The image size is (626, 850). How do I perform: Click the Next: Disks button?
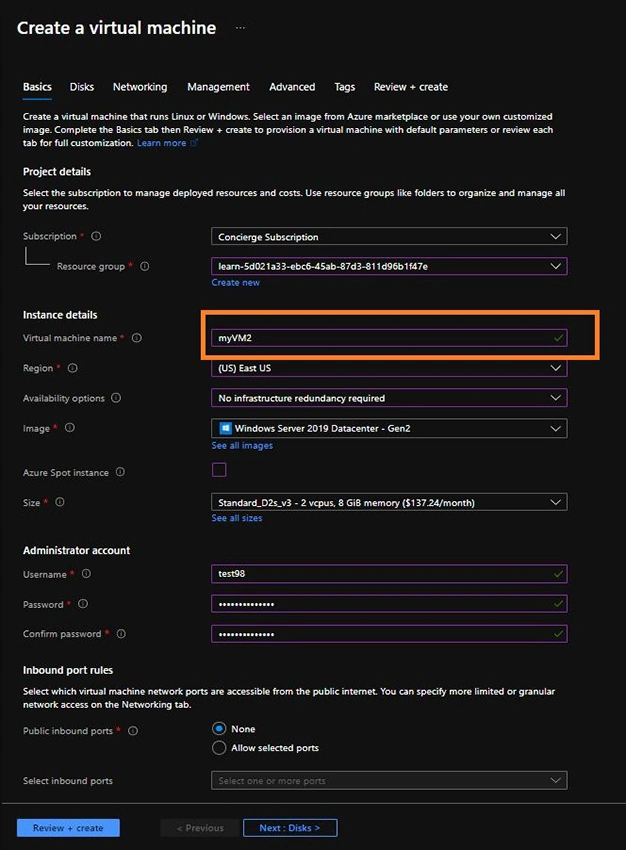(290, 828)
